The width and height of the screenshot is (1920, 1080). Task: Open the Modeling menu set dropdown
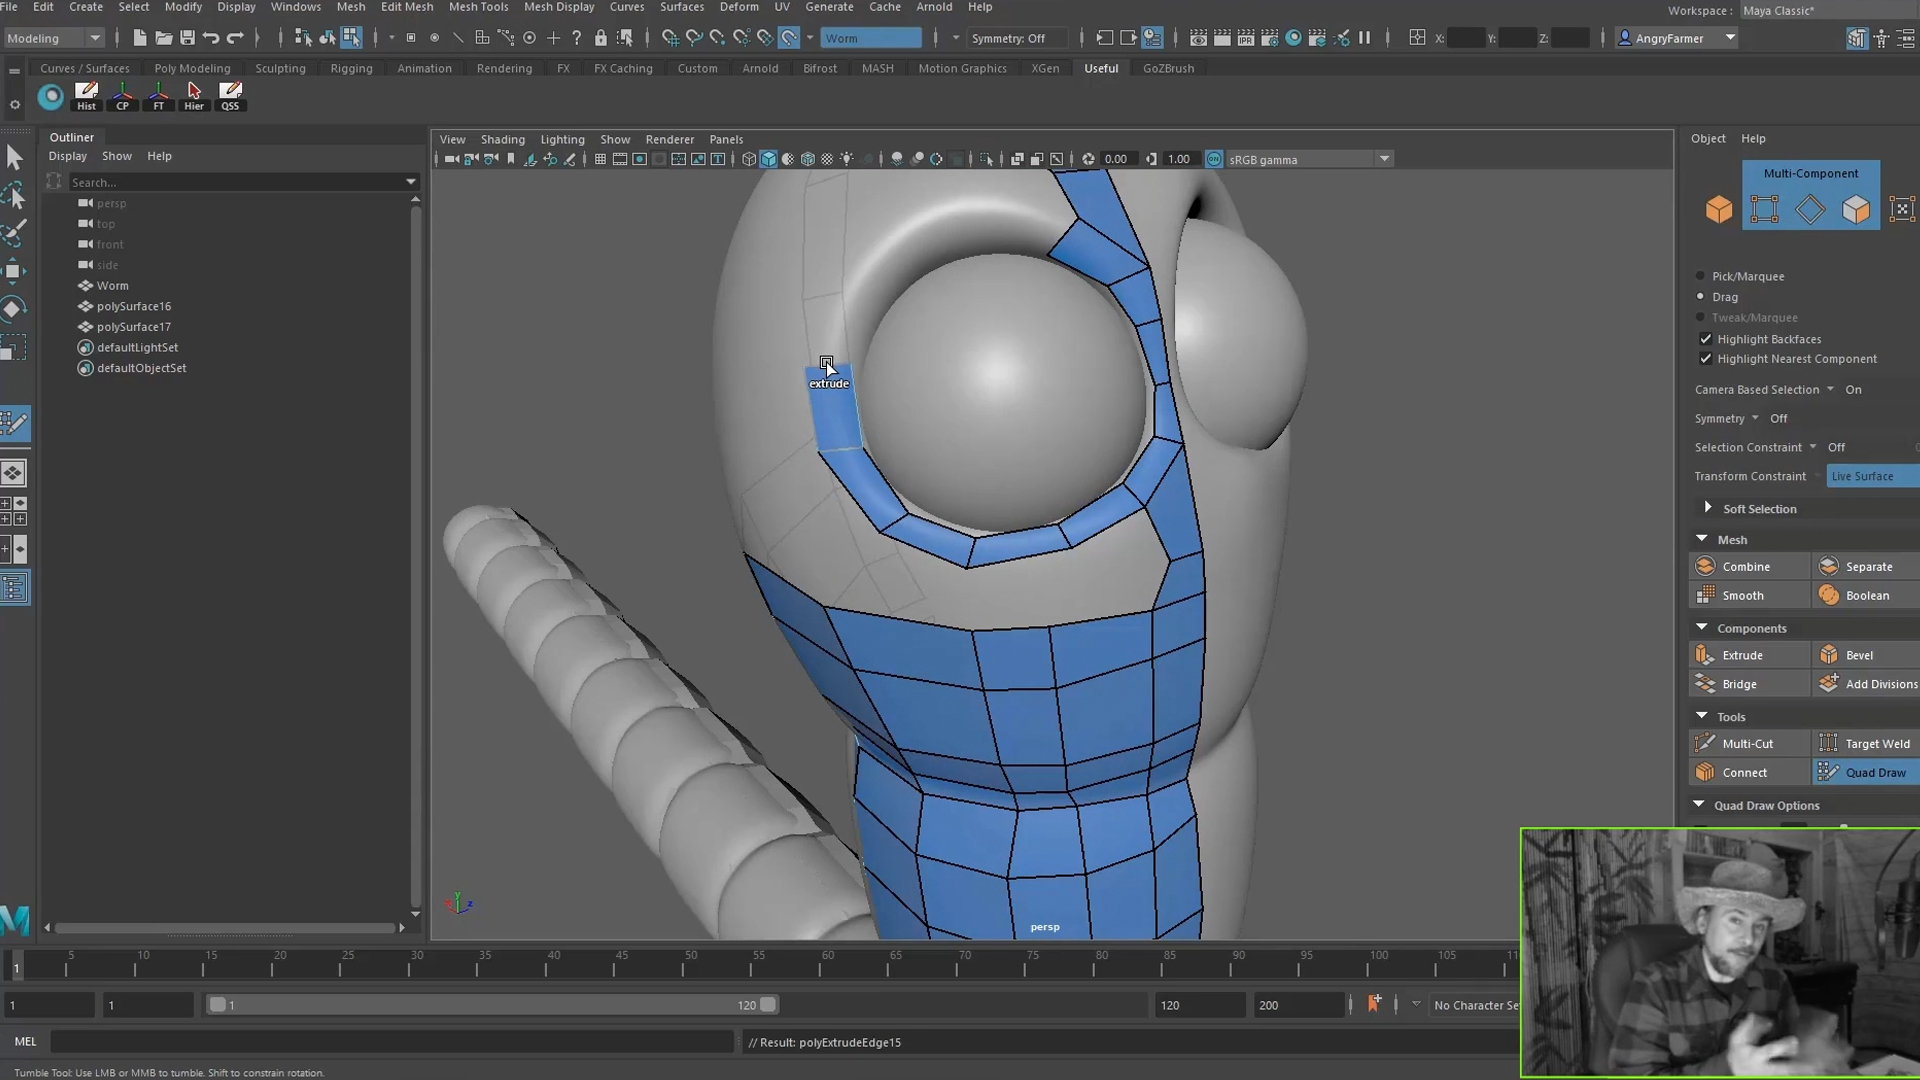[54, 38]
